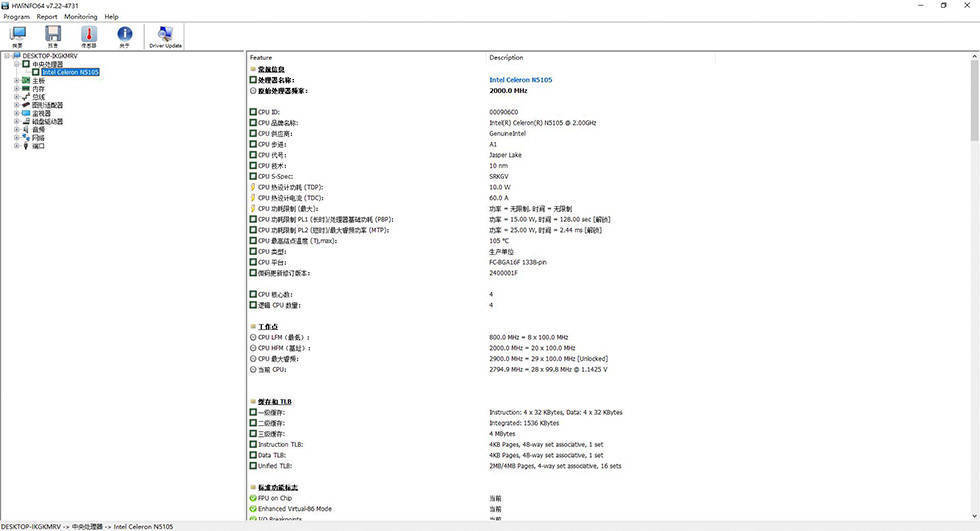The image size is (980, 531).
Task: Select the computer icon beside DESKTOP-IKGKMRV
Action: [x=17, y=56]
